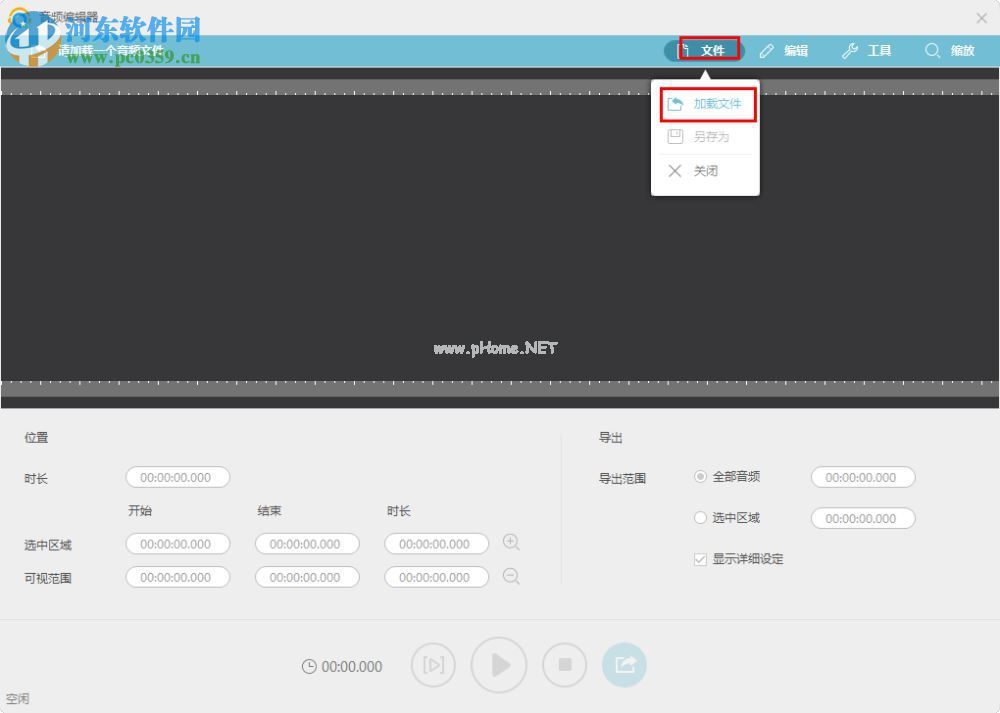1000x713 pixels.
Task: Click the wrench icon next to 工具
Action: (x=849, y=50)
